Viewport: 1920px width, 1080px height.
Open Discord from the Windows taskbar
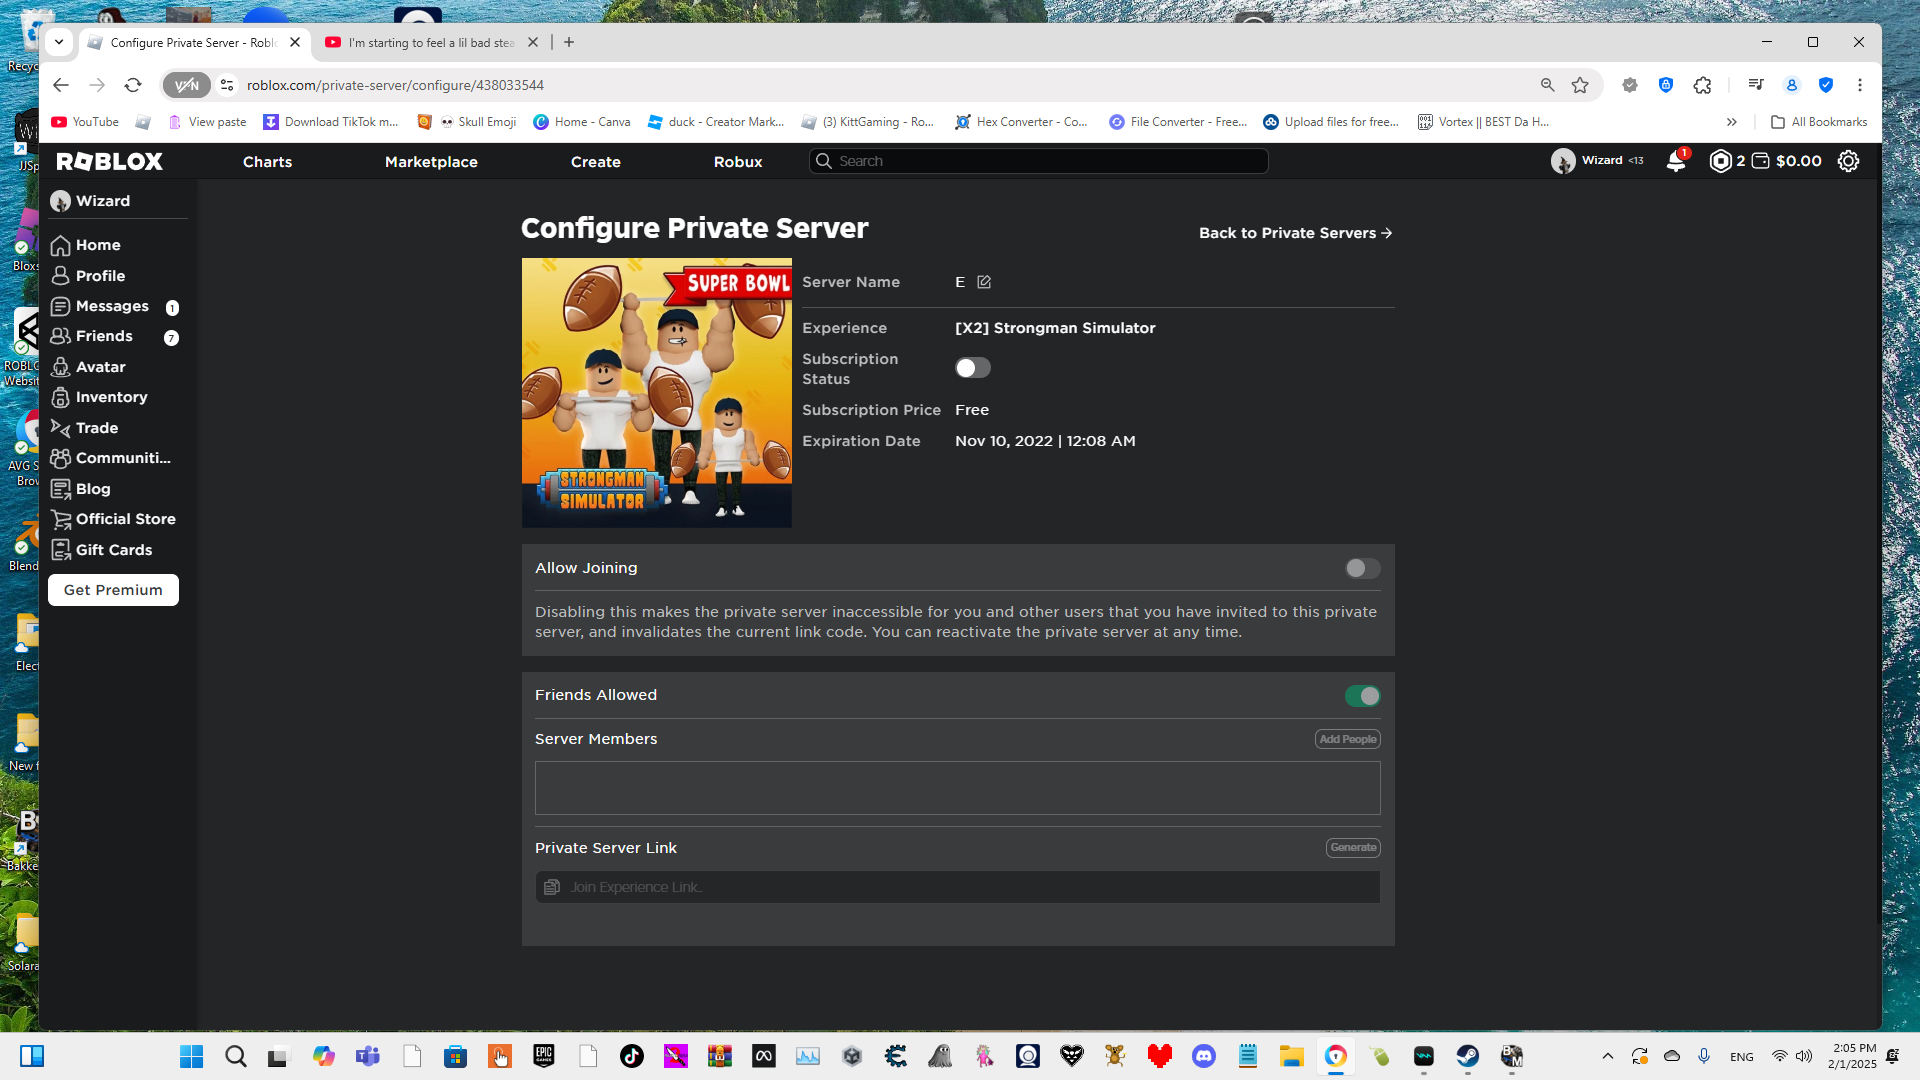[1203, 1056]
